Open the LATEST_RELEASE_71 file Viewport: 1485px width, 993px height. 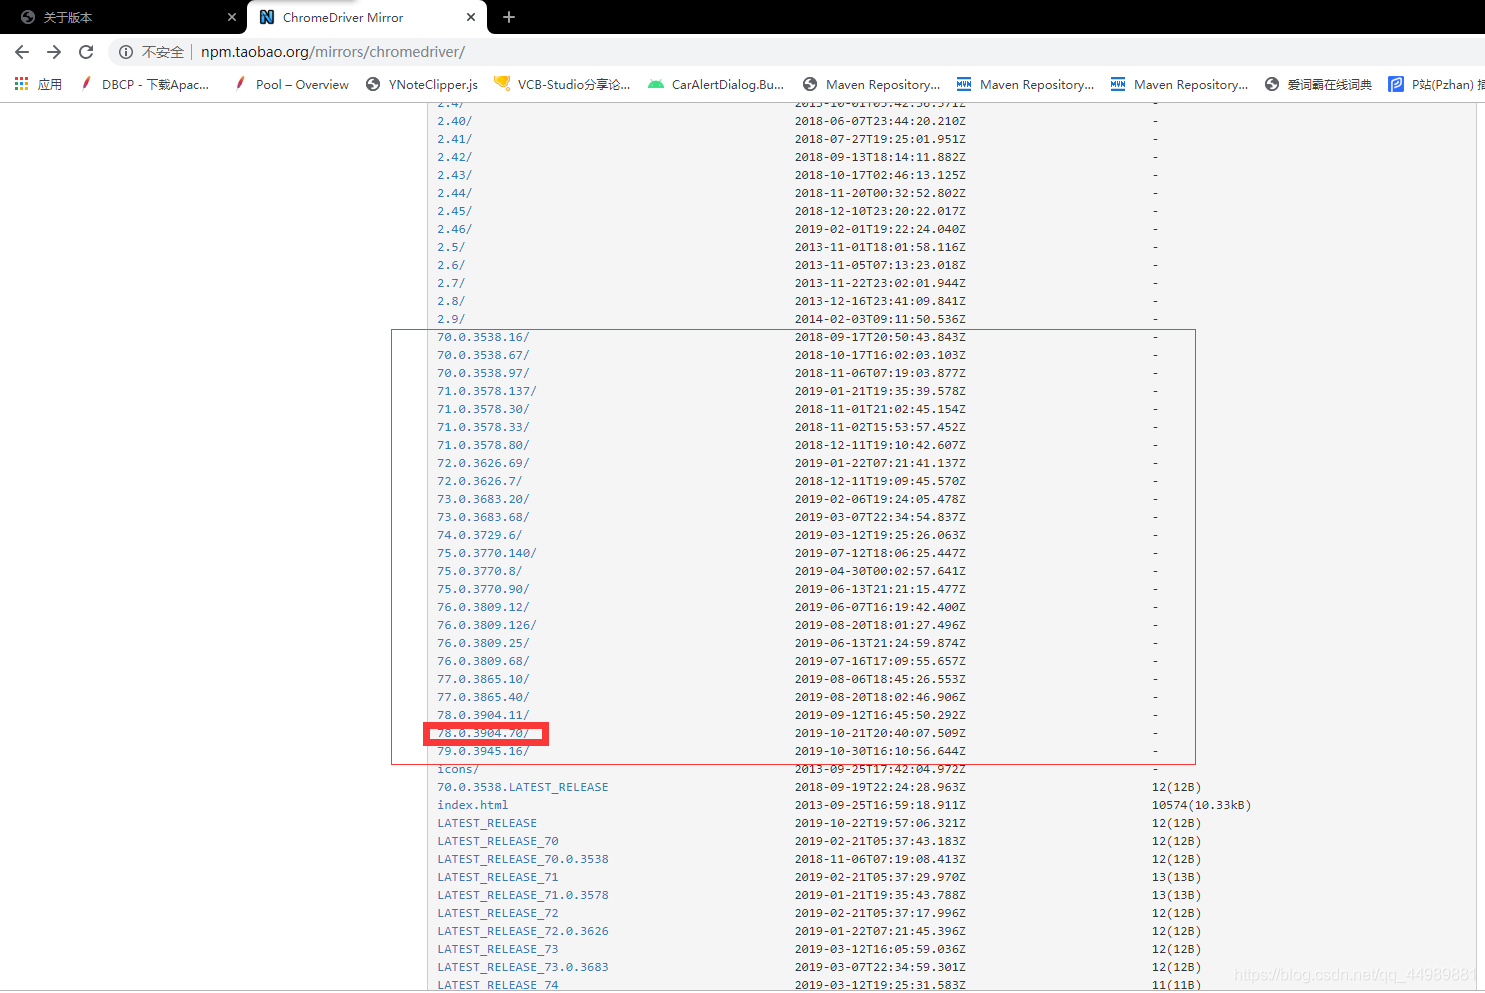(x=498, y=877)
